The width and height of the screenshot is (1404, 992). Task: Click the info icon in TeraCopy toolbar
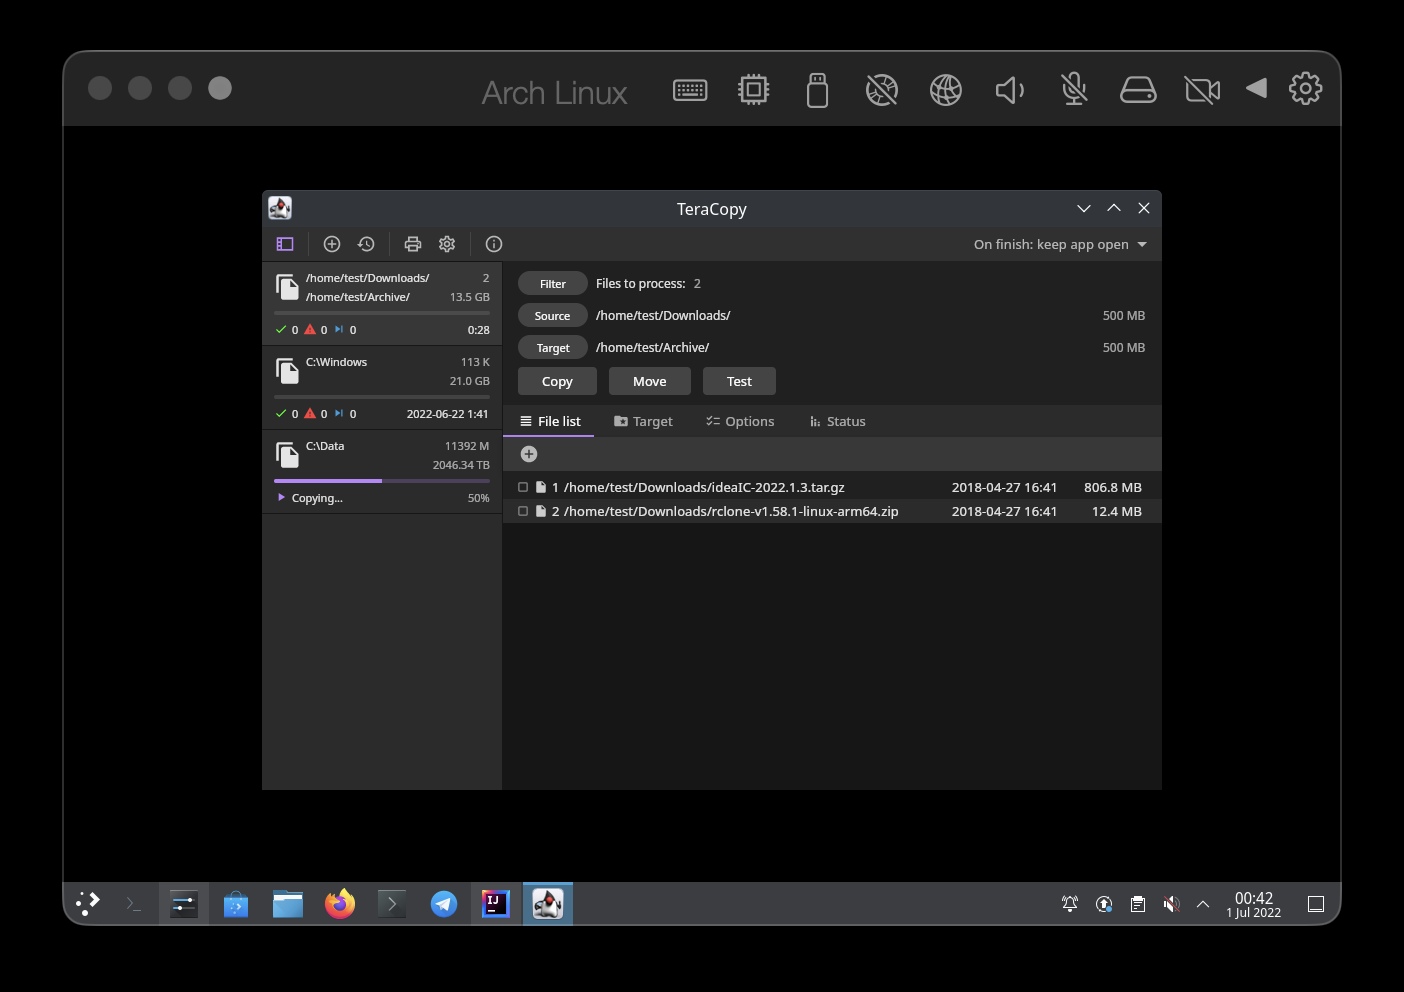pyautogui.click(x=494, y=244)
